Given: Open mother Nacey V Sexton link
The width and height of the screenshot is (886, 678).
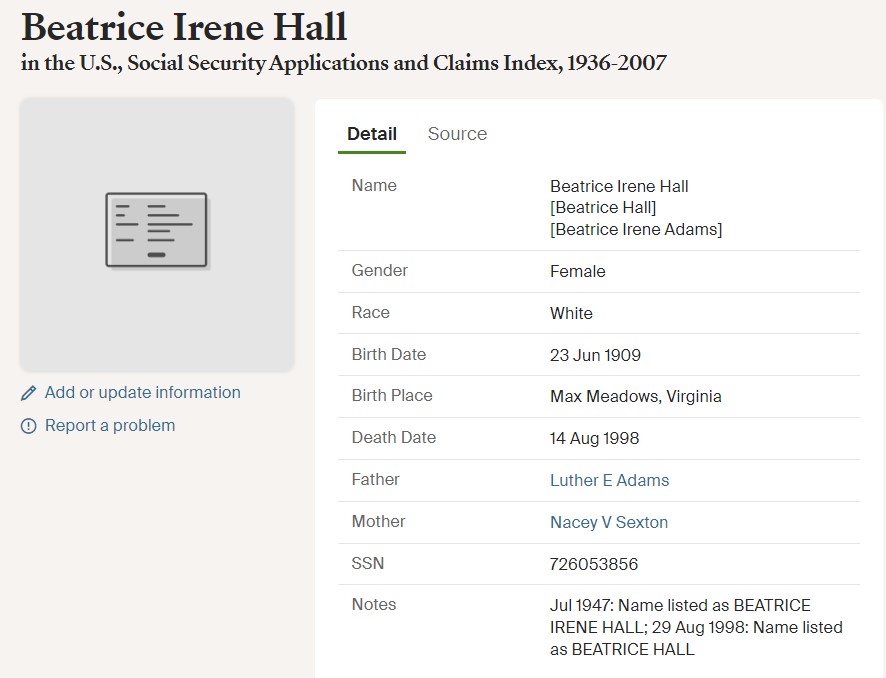Looking at the screenshot, I should [608, 522].
